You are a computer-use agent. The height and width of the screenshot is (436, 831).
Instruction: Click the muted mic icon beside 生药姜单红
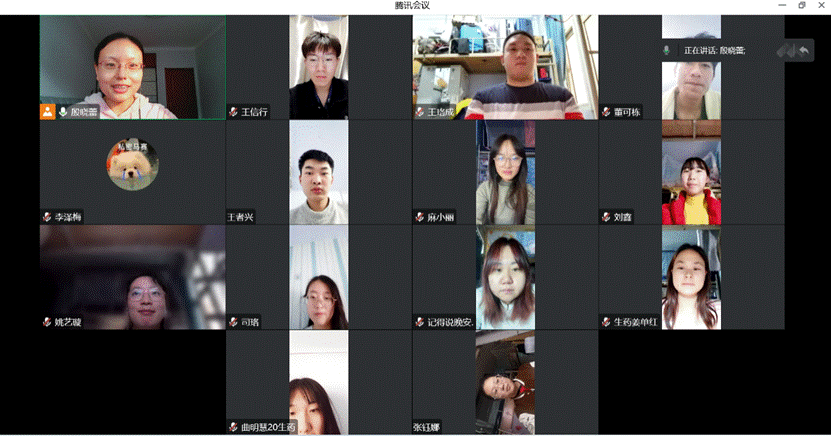(x=606, y=322)
